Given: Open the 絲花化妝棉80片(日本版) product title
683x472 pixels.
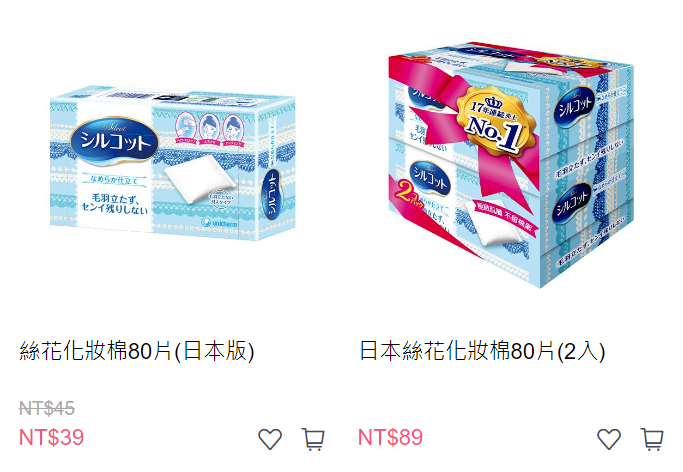Looking at the screenshot, I should tap(137, 351).
